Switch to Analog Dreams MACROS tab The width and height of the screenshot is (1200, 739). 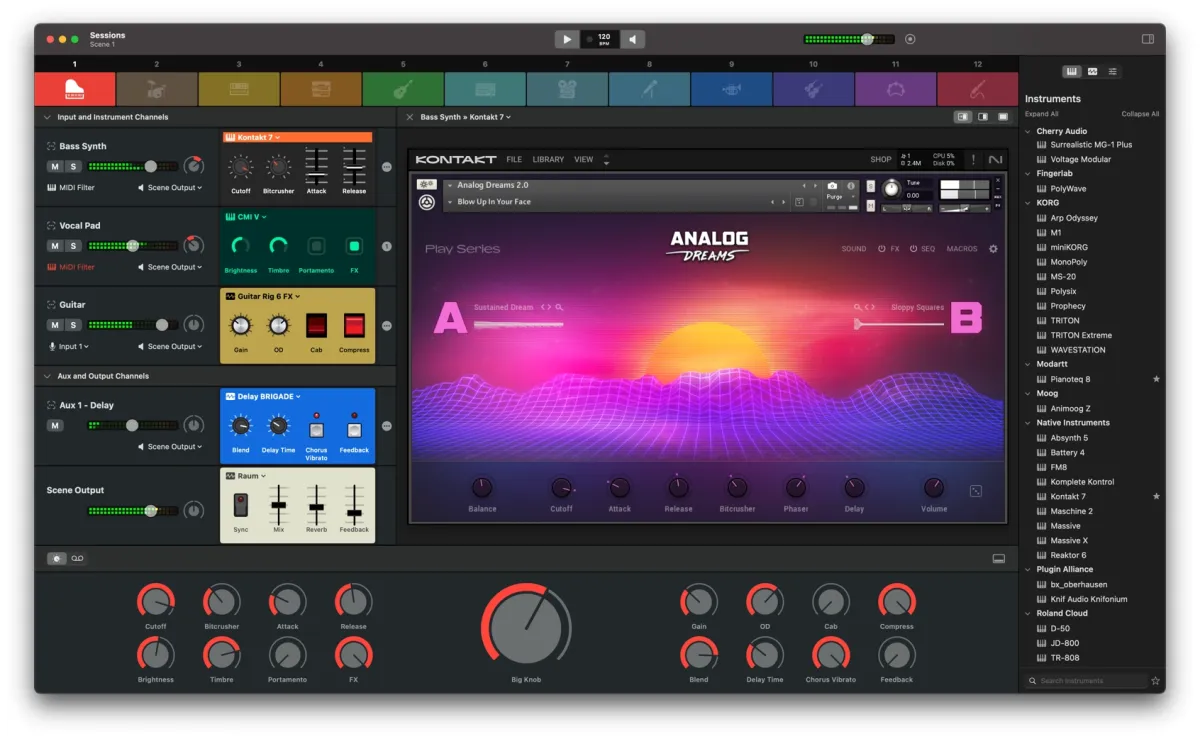[962, 249]
